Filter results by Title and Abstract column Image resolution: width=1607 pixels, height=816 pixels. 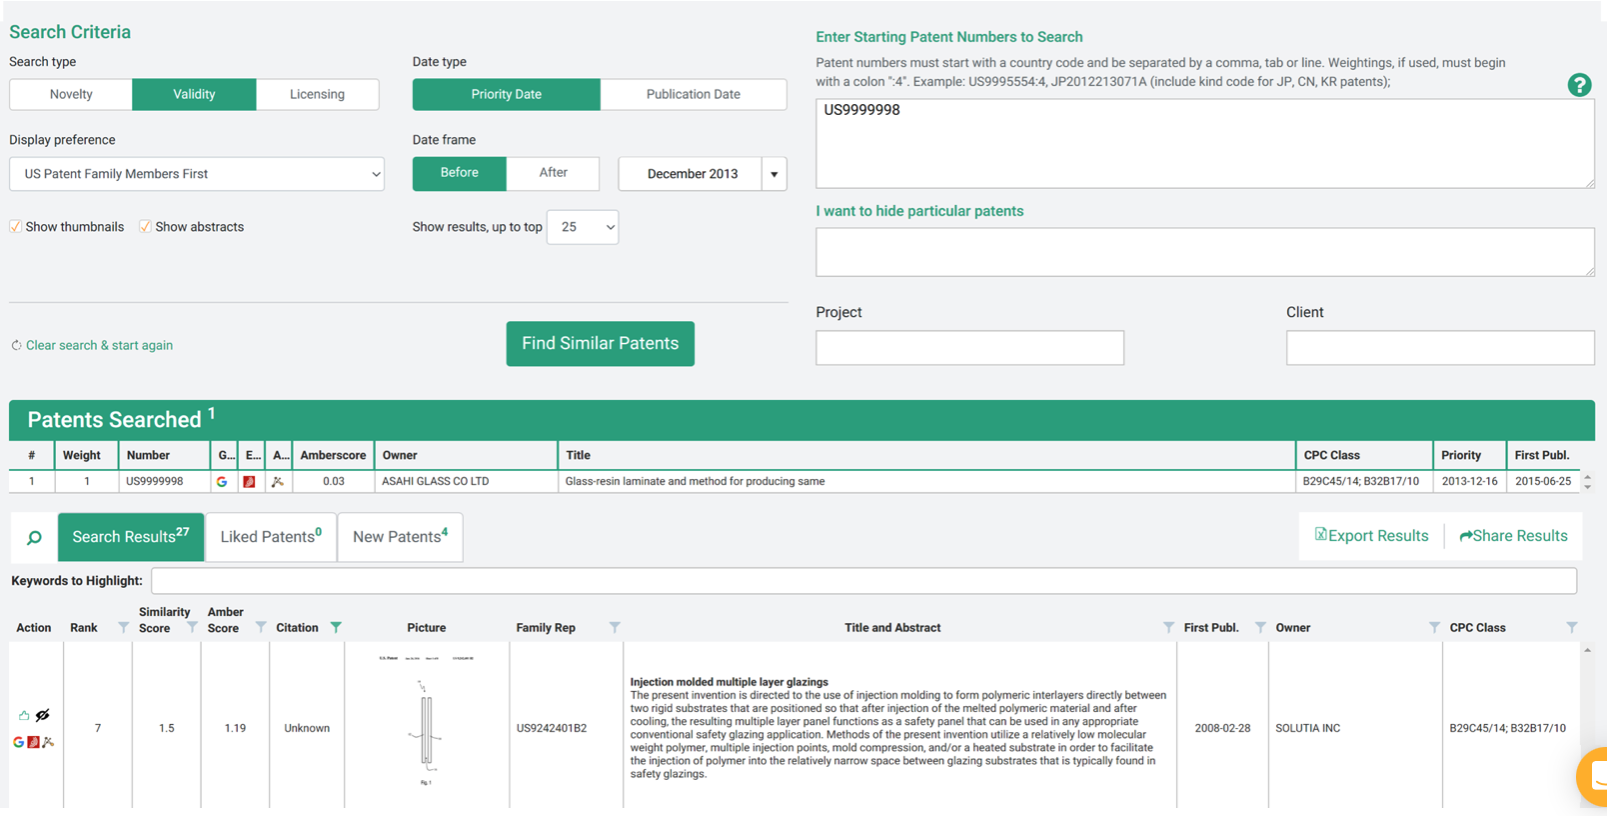click(x=1168, y=628)
